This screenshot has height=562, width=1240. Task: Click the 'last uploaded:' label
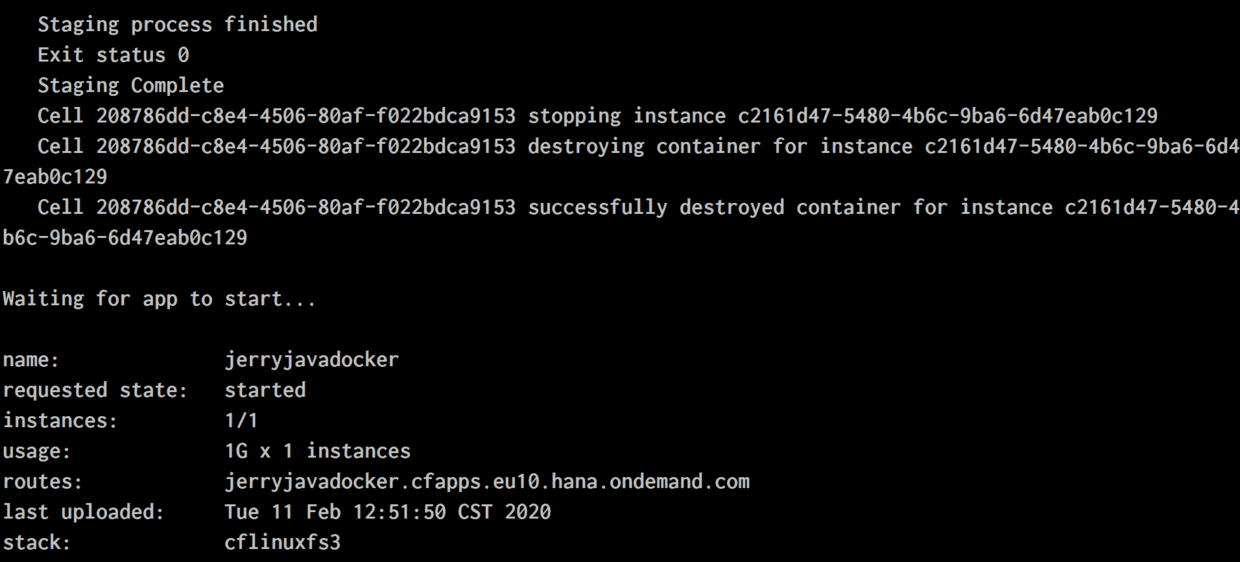point(82,512)
